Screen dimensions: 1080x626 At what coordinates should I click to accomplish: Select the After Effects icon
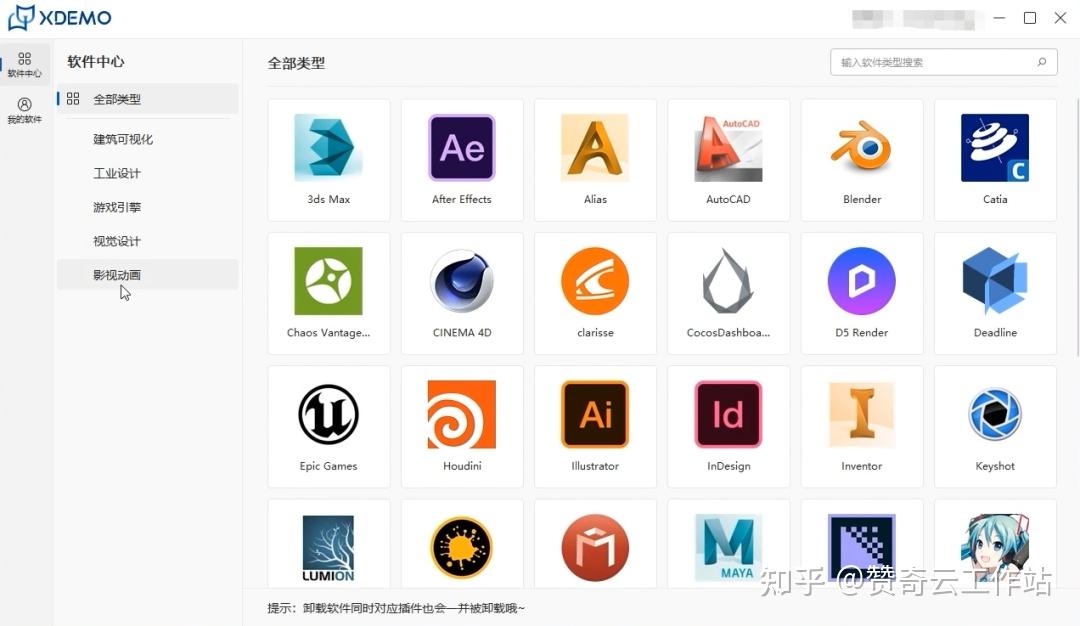point(461,148)
